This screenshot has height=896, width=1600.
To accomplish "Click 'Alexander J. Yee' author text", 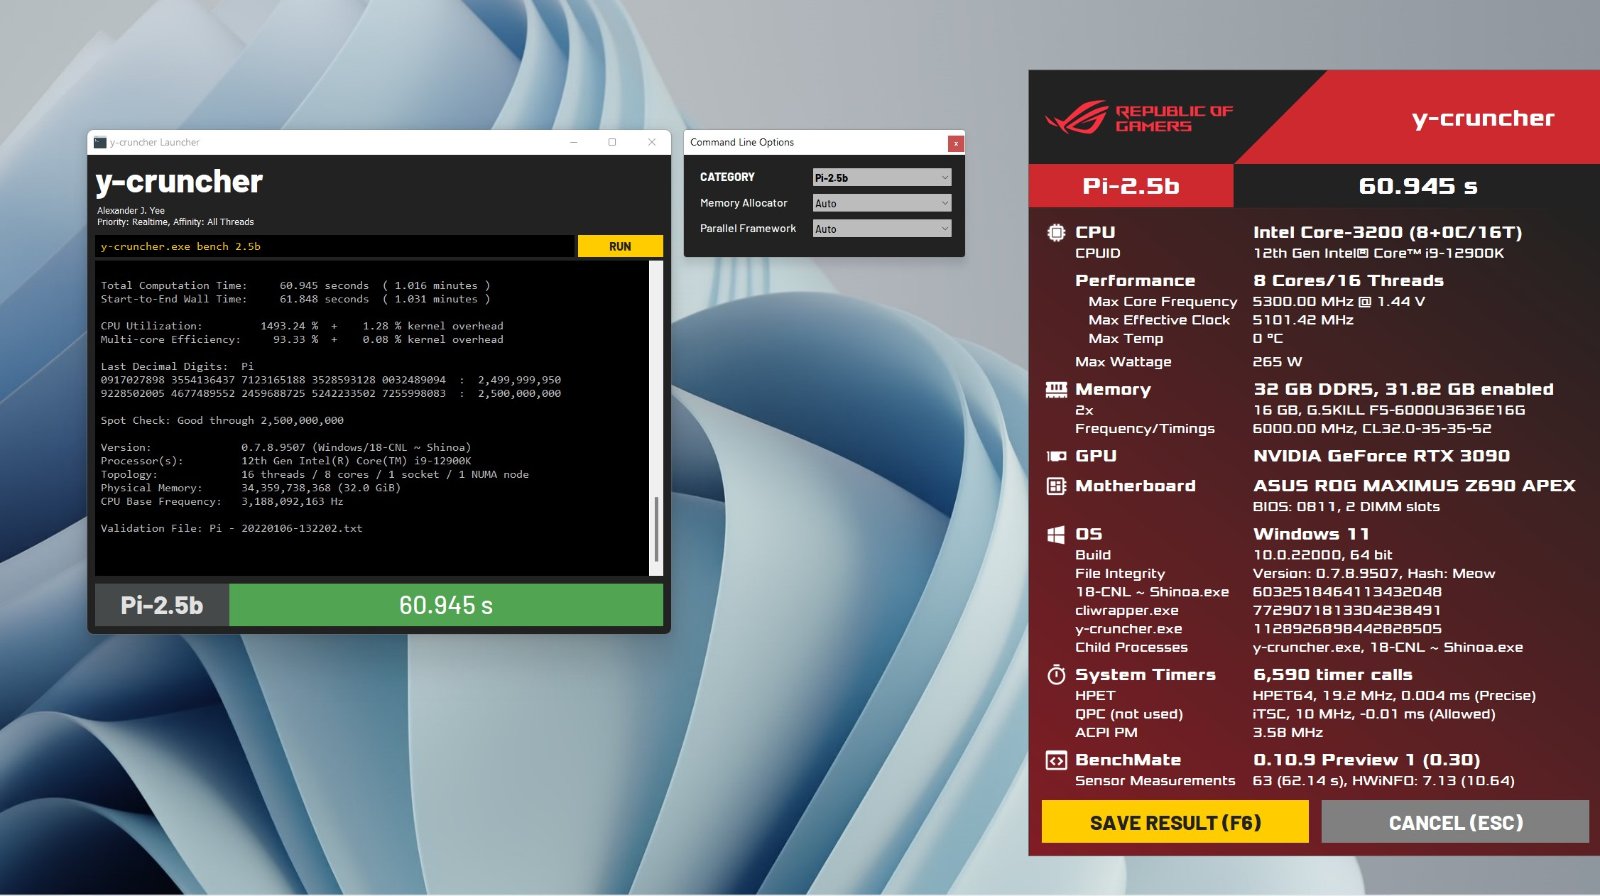I will [130, 211].
